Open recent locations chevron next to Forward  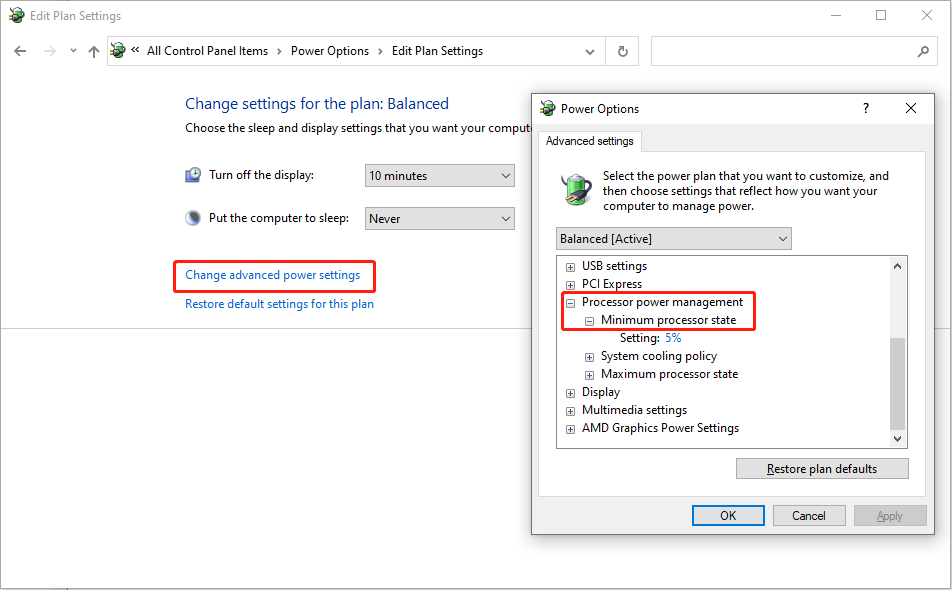(73, 51)
